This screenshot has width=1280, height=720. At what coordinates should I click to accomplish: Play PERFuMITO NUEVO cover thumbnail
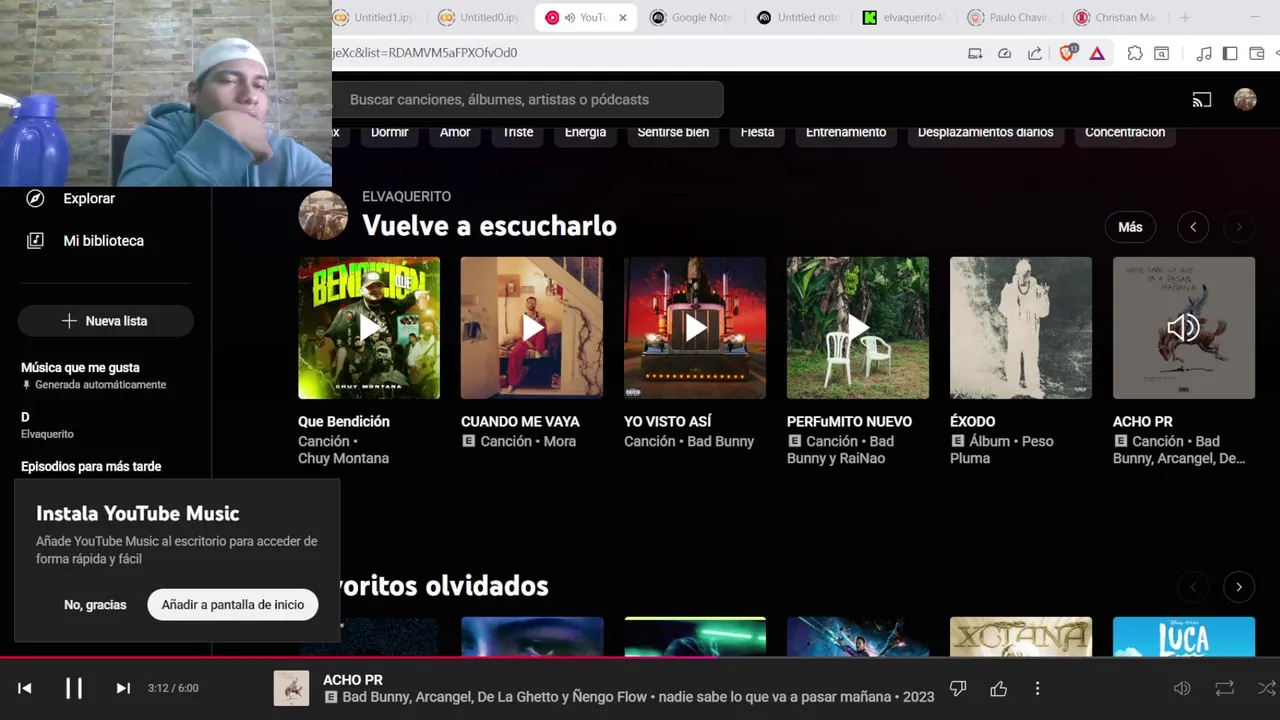(x=858, y=328)
